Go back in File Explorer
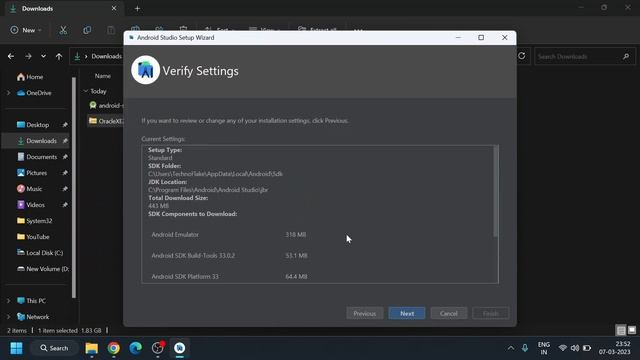This screenshot has width=640, height=360. pyautogui.click(x=11, y=56)
